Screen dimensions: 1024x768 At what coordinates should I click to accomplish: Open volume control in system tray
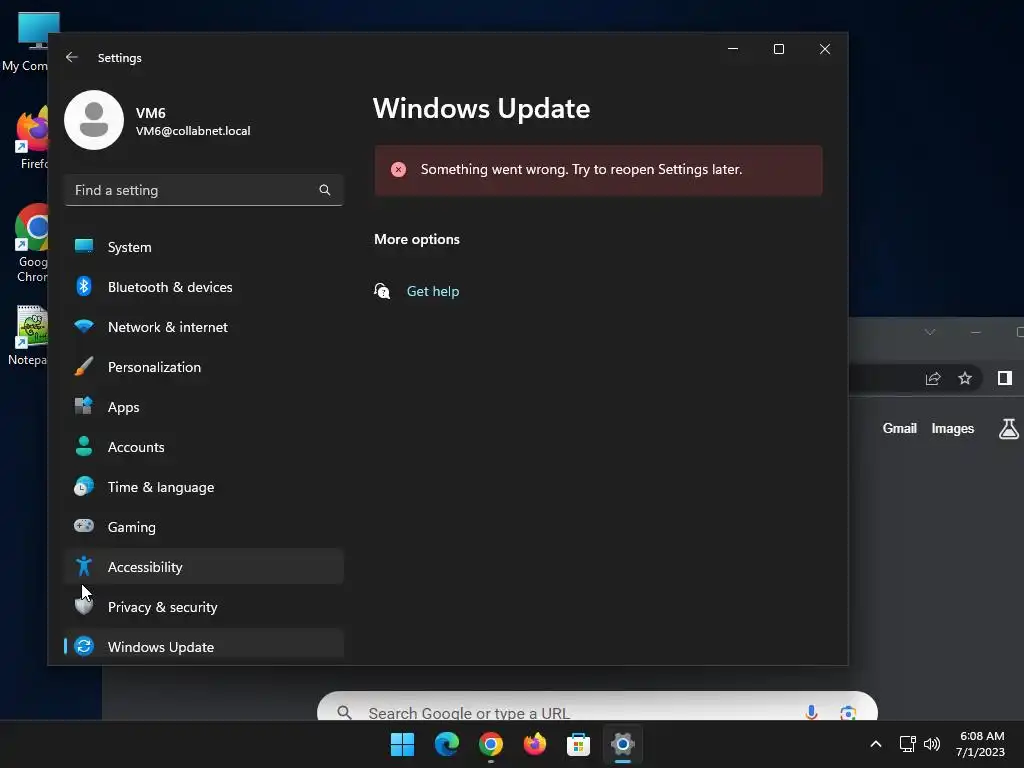point(932,744)
